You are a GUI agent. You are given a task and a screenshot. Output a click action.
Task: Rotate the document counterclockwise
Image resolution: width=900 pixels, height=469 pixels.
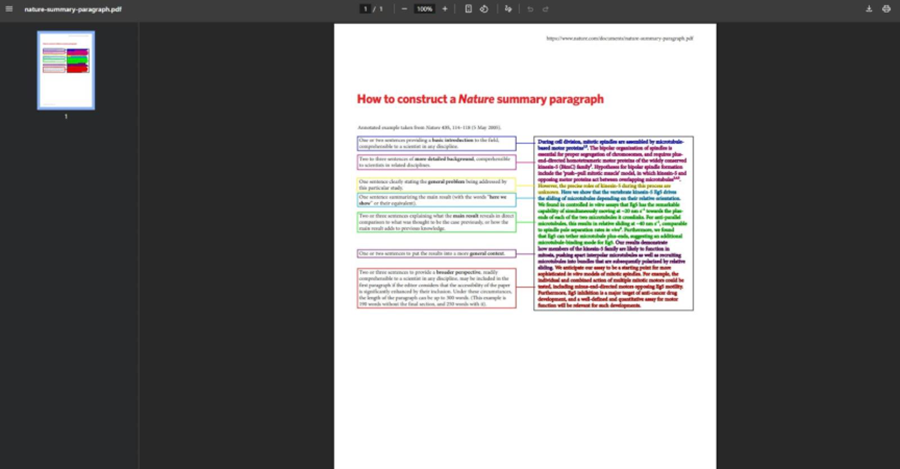click(x=484, y=9)
